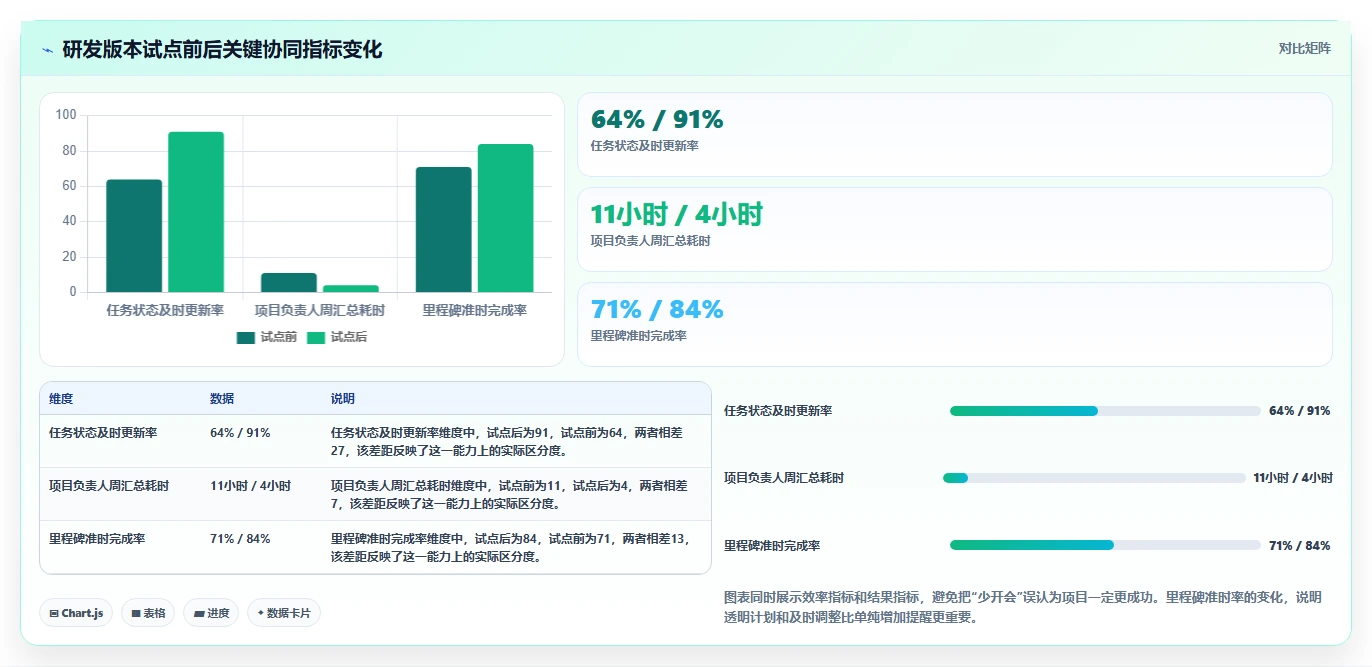Image resolution: width=1372 pixels, height=667 pixels.
Task: Click the 任务状态及时更新率 progress label
Action: click(x=778, y=411)
